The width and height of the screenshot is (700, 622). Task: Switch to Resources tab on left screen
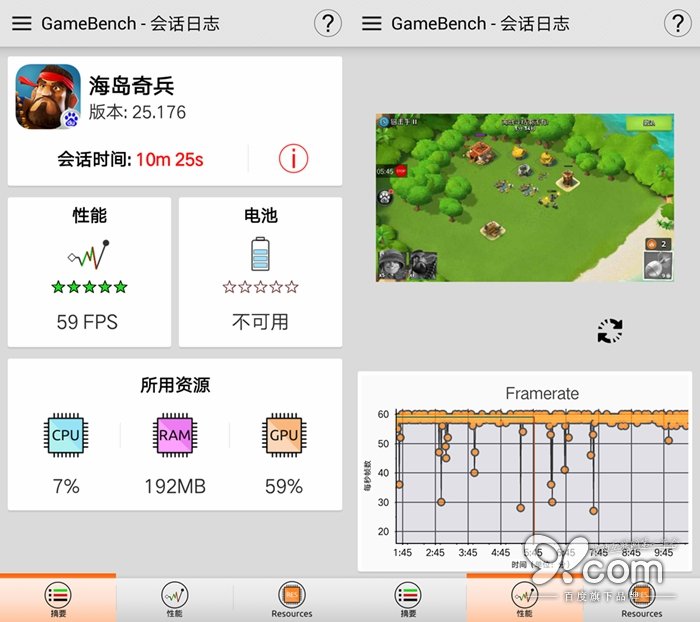tap(292, 598)
